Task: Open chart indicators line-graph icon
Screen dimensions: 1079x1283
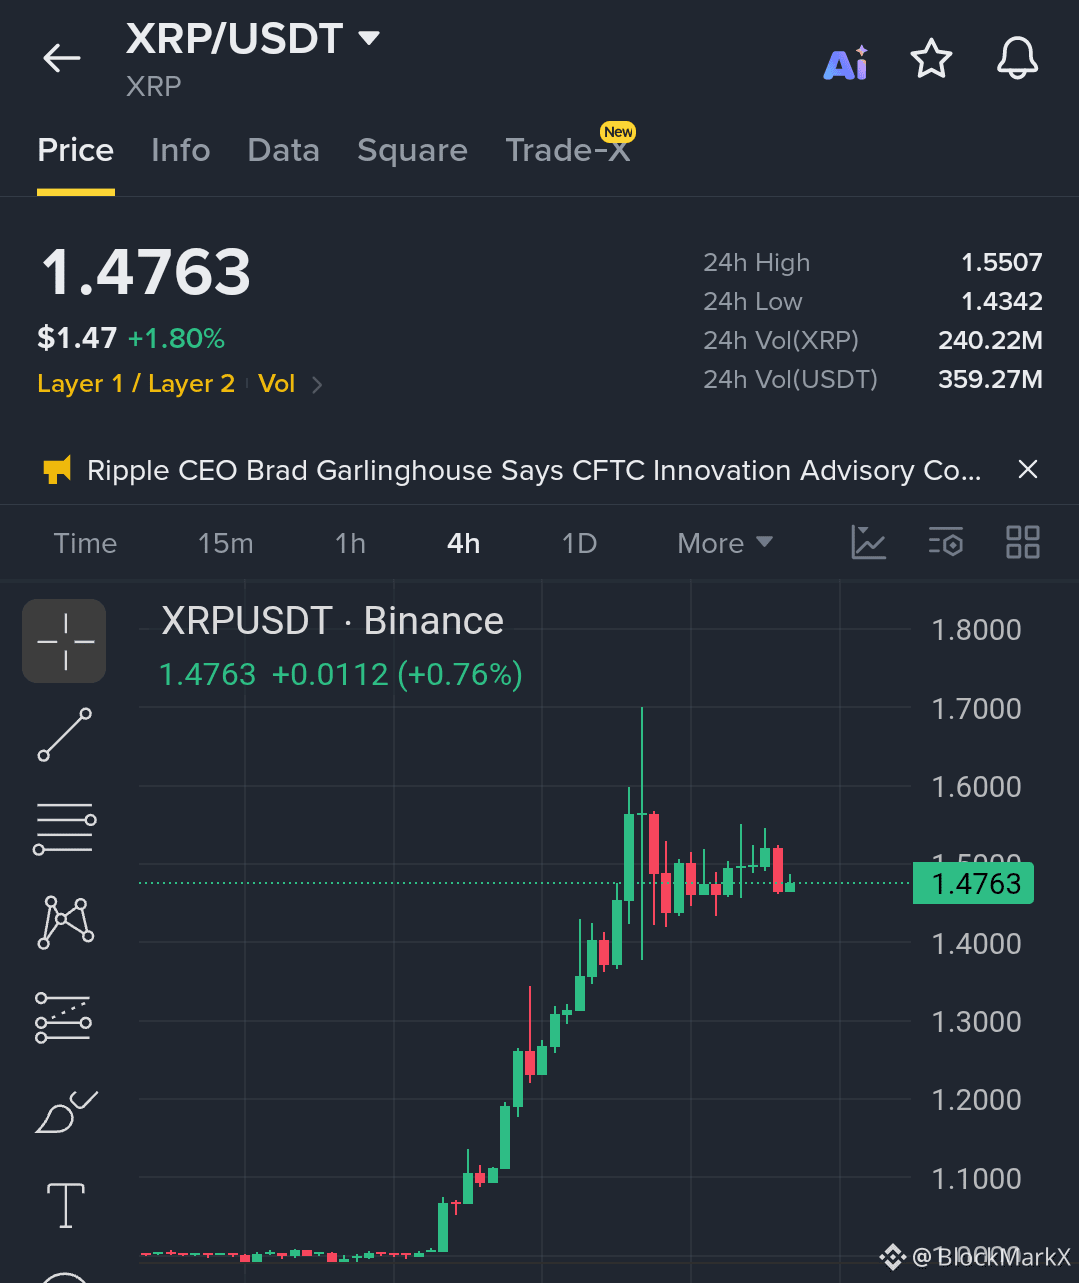Action: click(868, 542)
